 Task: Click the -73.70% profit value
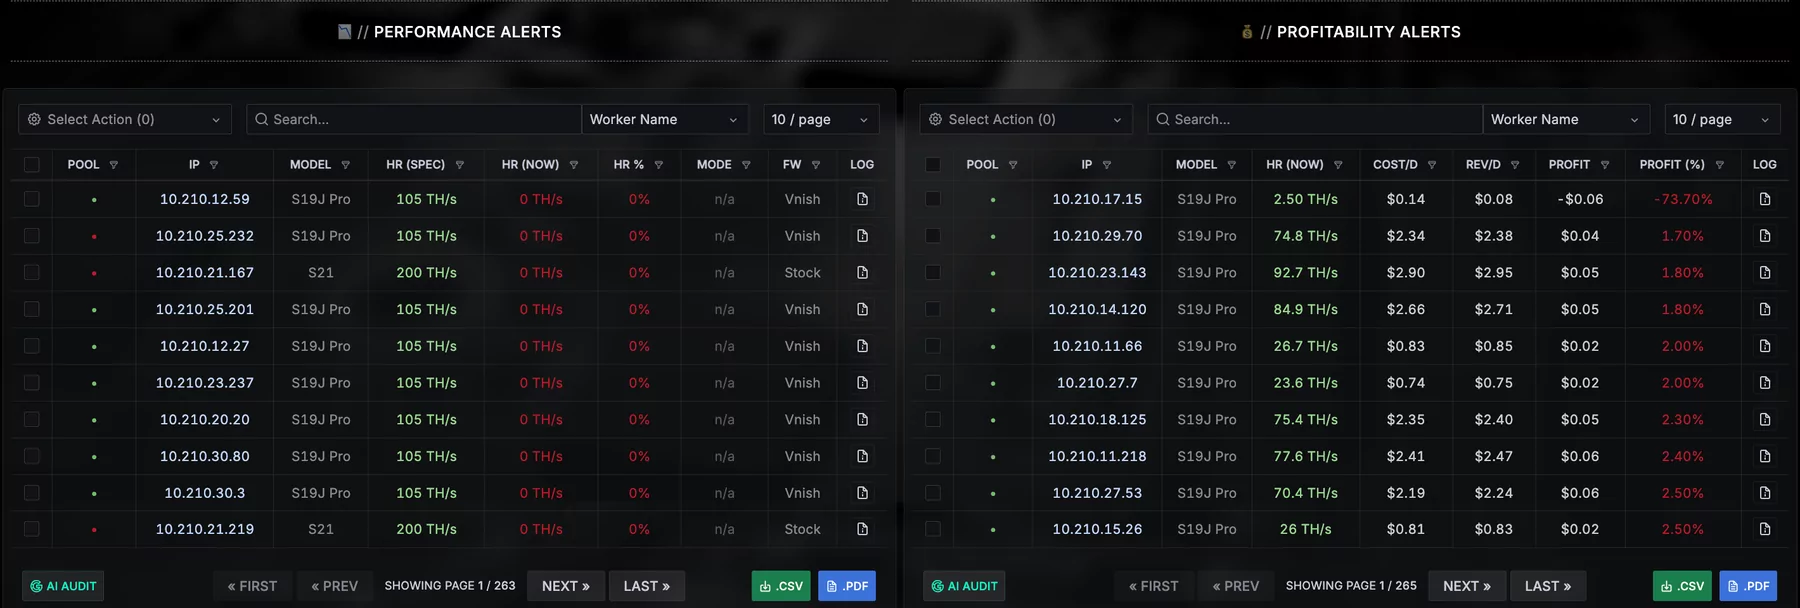(x=1683, y=199)
